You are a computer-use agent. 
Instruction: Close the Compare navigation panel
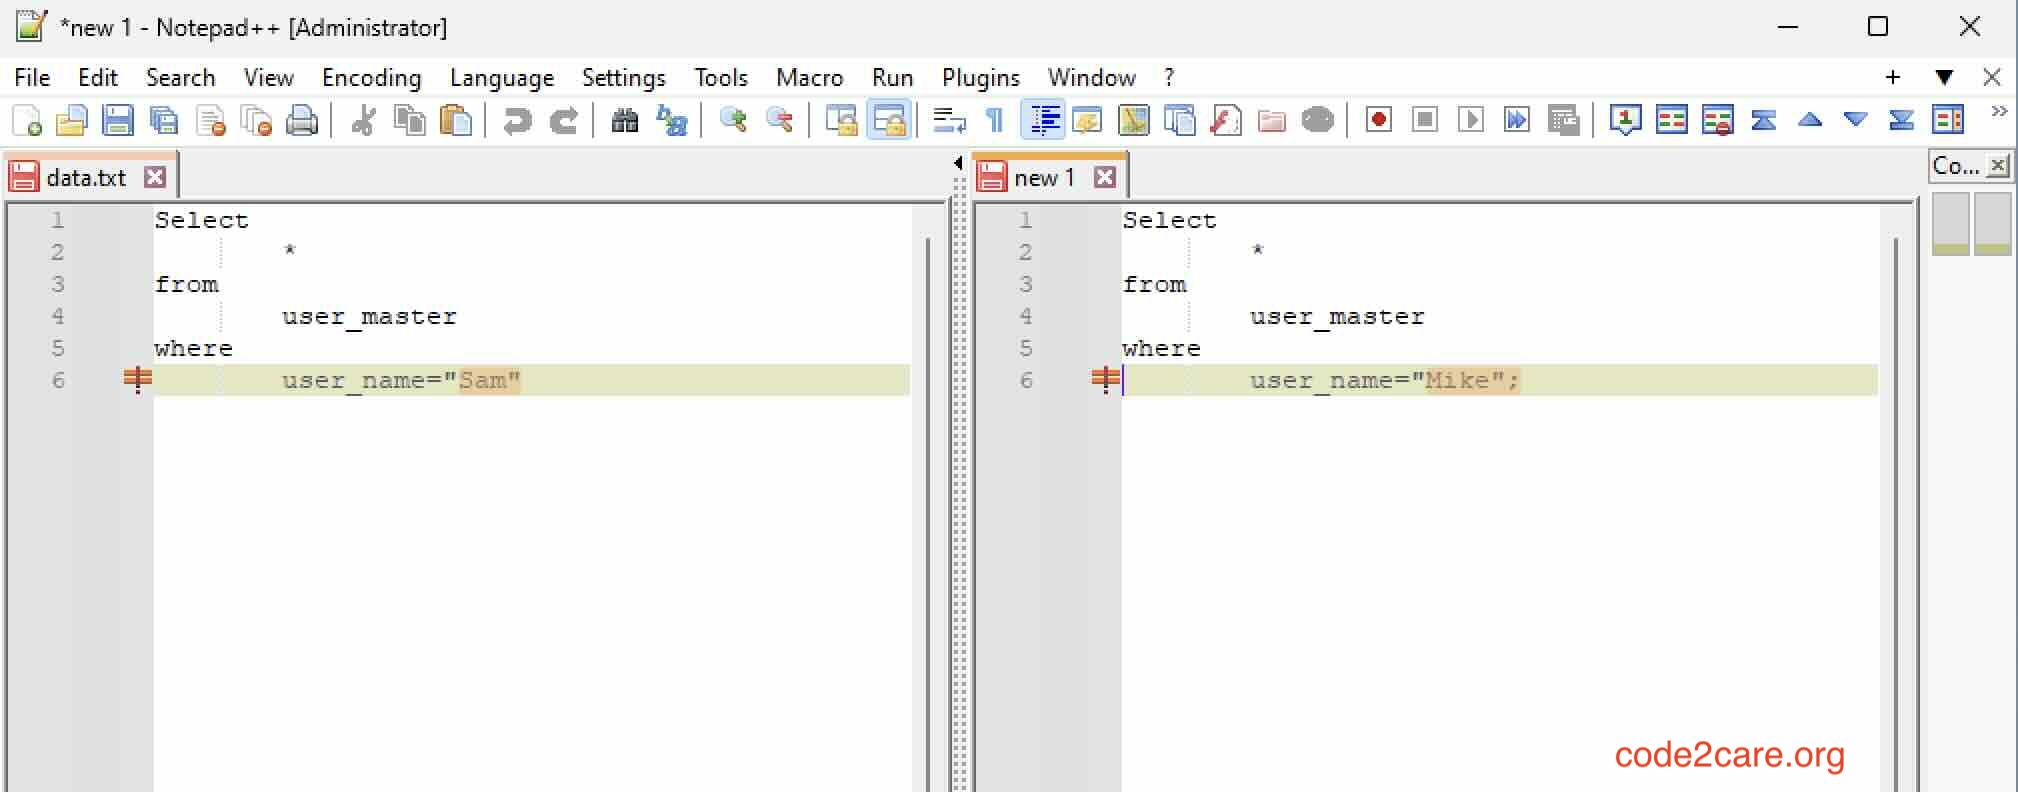[x=1997, y=165]
